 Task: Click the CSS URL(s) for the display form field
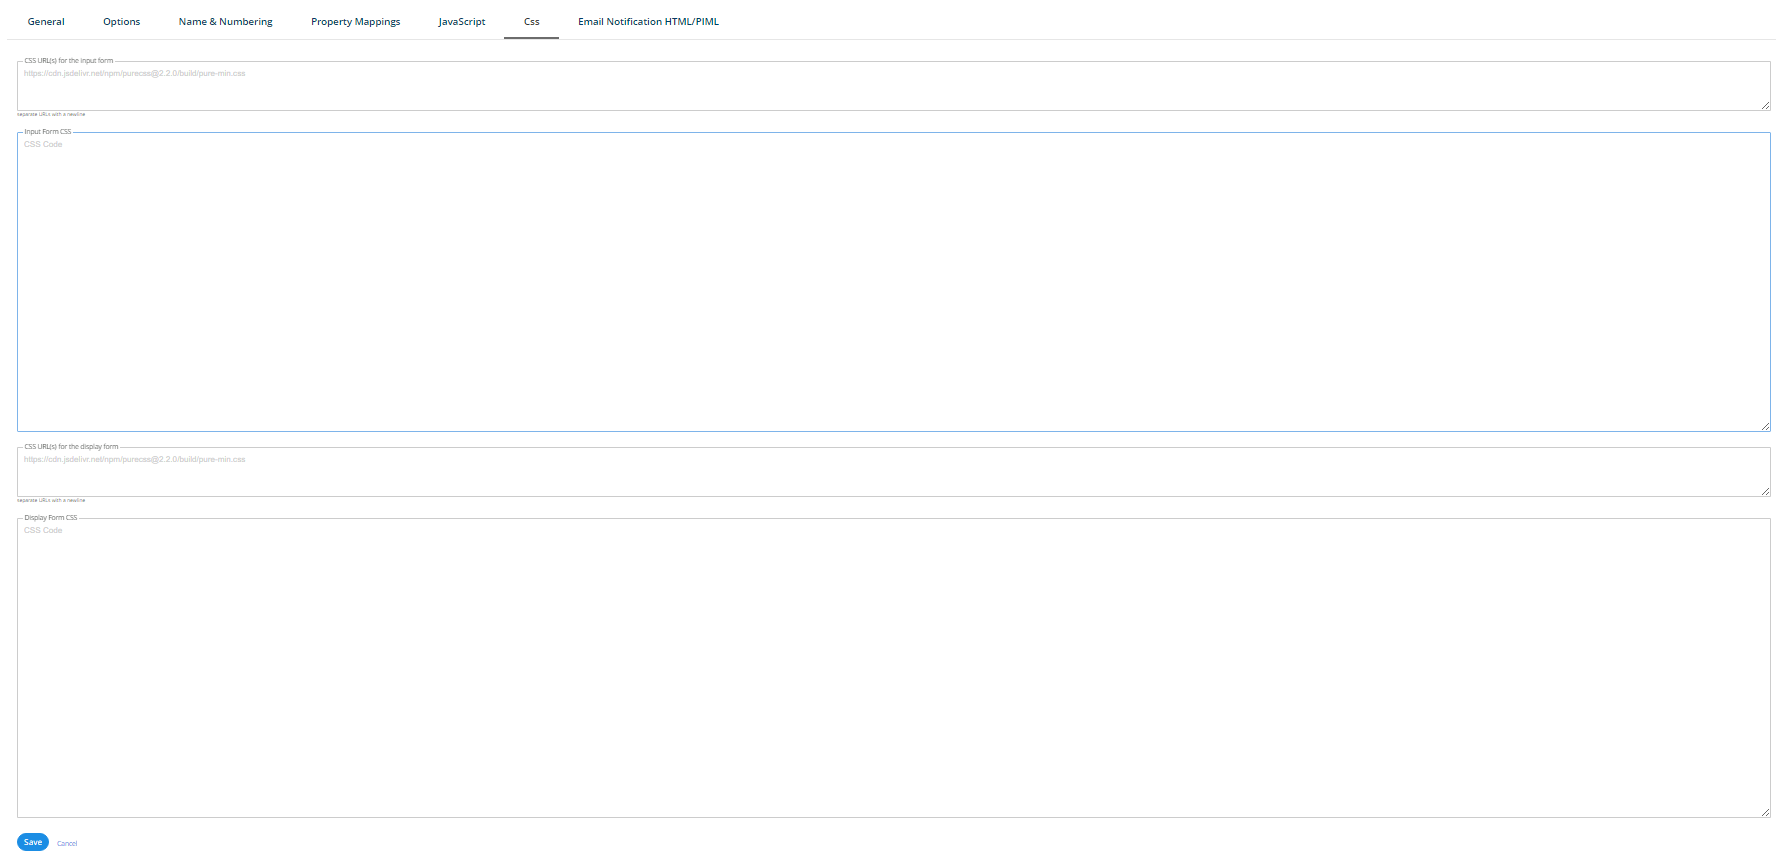(x=893, y=473)
